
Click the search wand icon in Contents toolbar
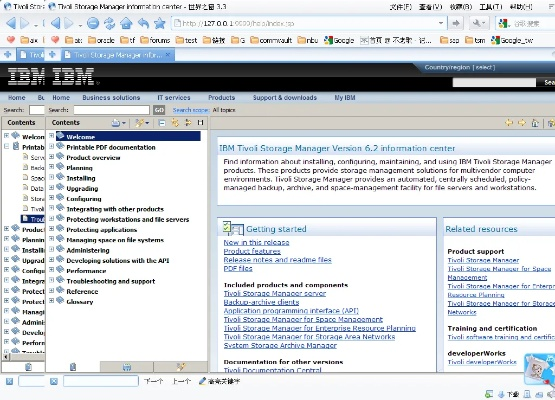point(140,123)
